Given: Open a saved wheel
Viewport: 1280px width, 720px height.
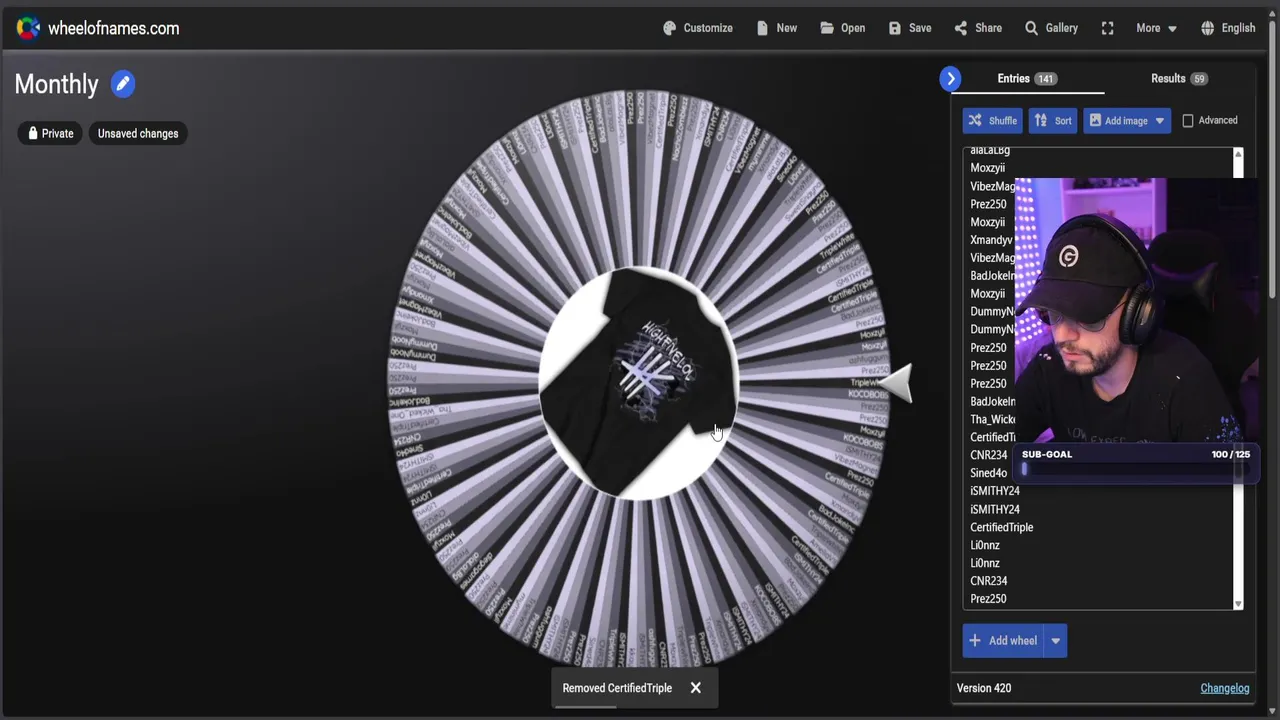Looking at the screenshot, I should [843, 28].
